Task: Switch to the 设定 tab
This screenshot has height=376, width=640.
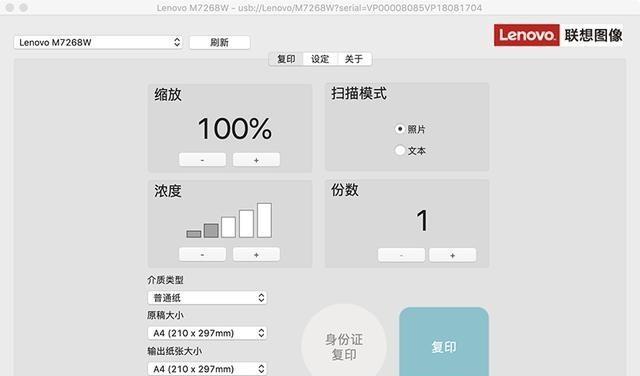Action: click(x=320, y=59)
